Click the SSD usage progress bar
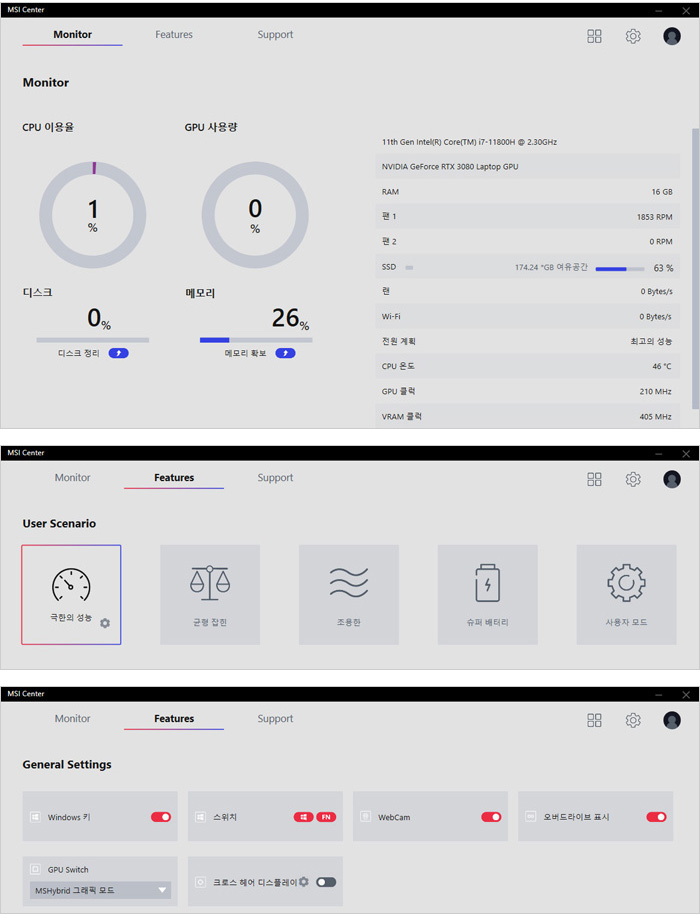Image resolution: width=700 pixels, height=918 pixels. tap(620, 269)
